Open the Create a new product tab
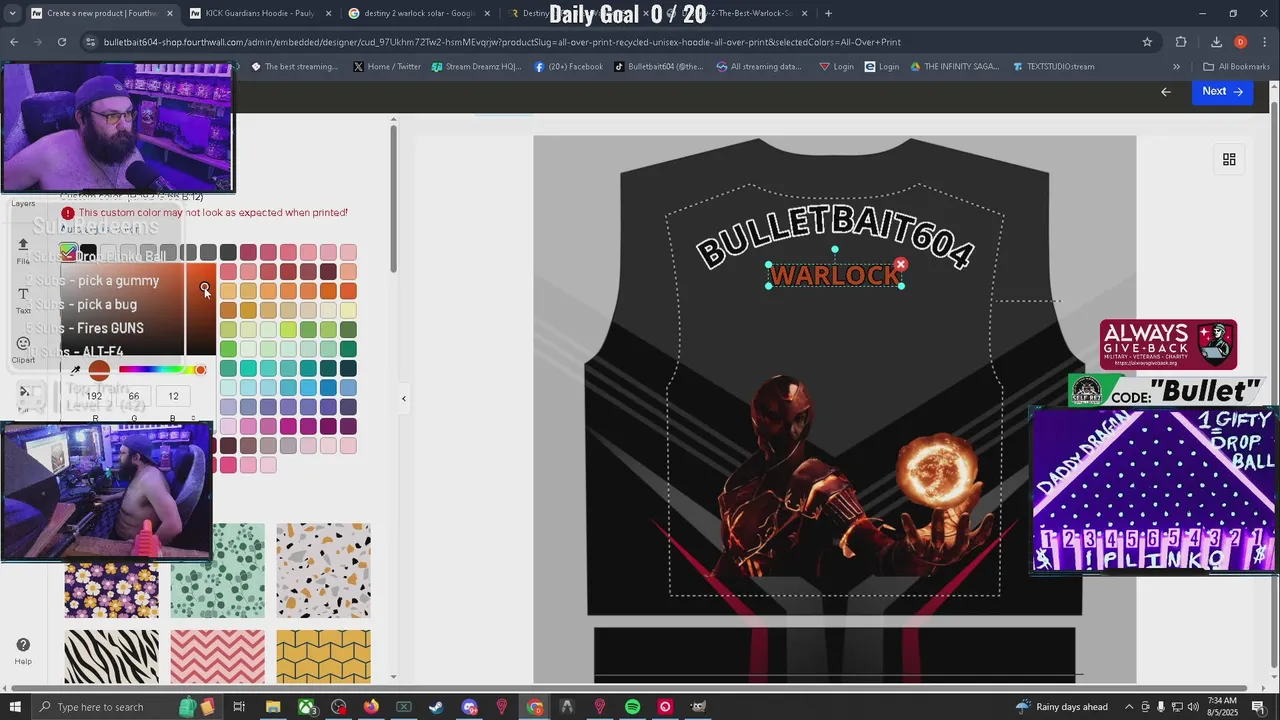The image size is (1280, 720). point(101,13)
